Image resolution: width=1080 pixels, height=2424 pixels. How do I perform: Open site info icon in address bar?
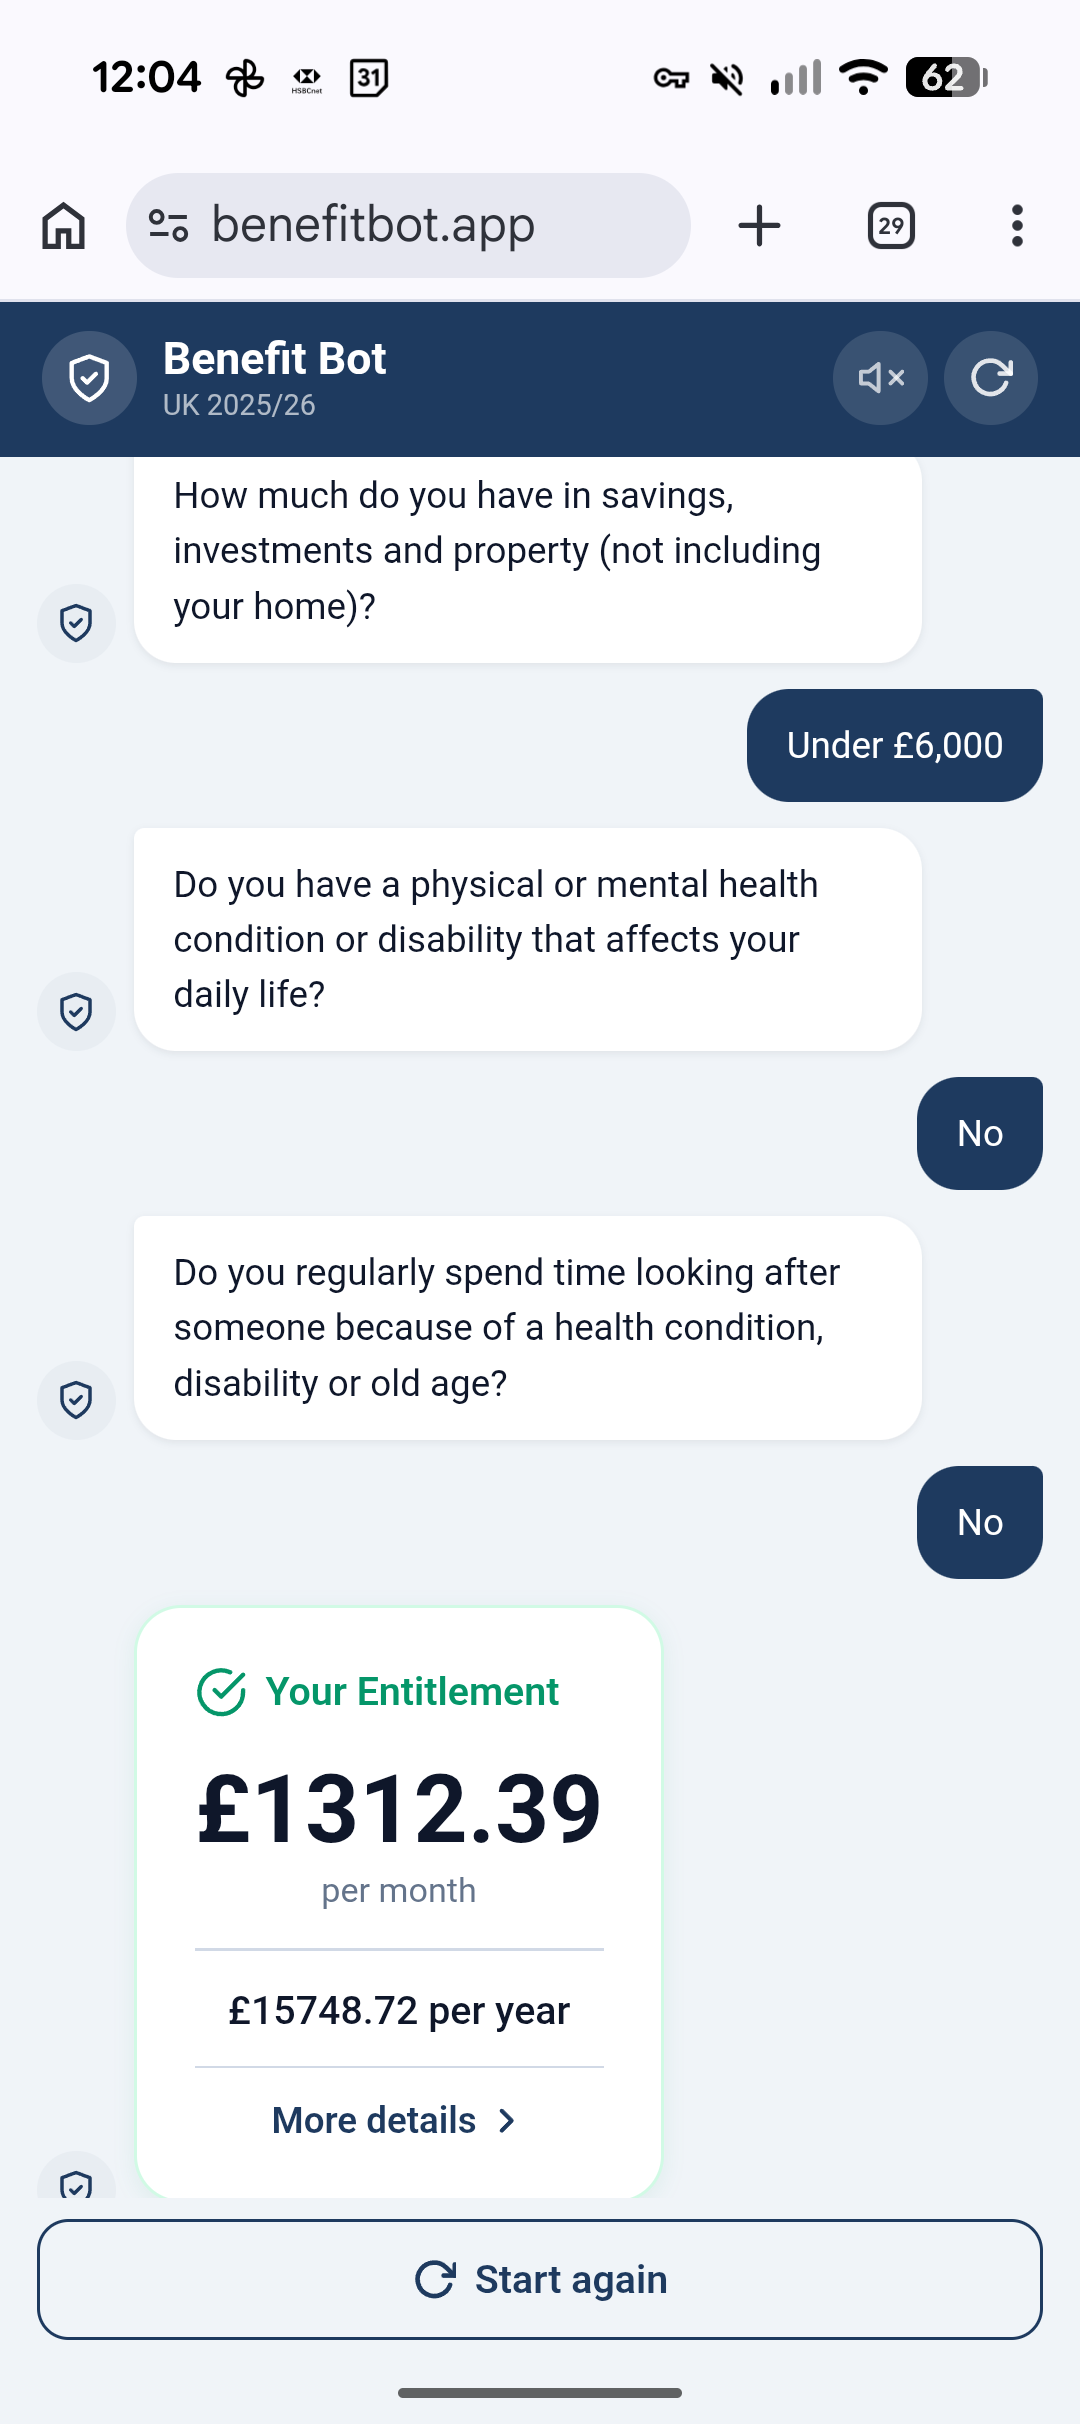pos(168,226)
